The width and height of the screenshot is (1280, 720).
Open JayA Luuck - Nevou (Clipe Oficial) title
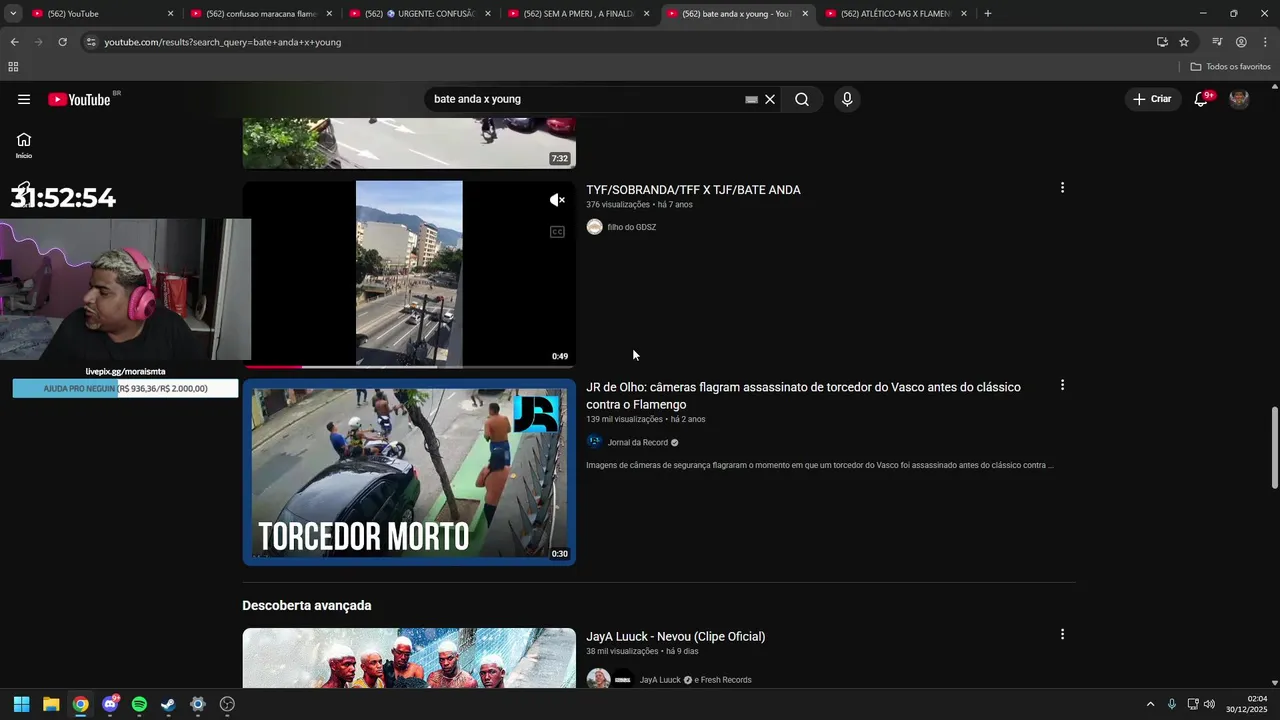coord(675,636)
